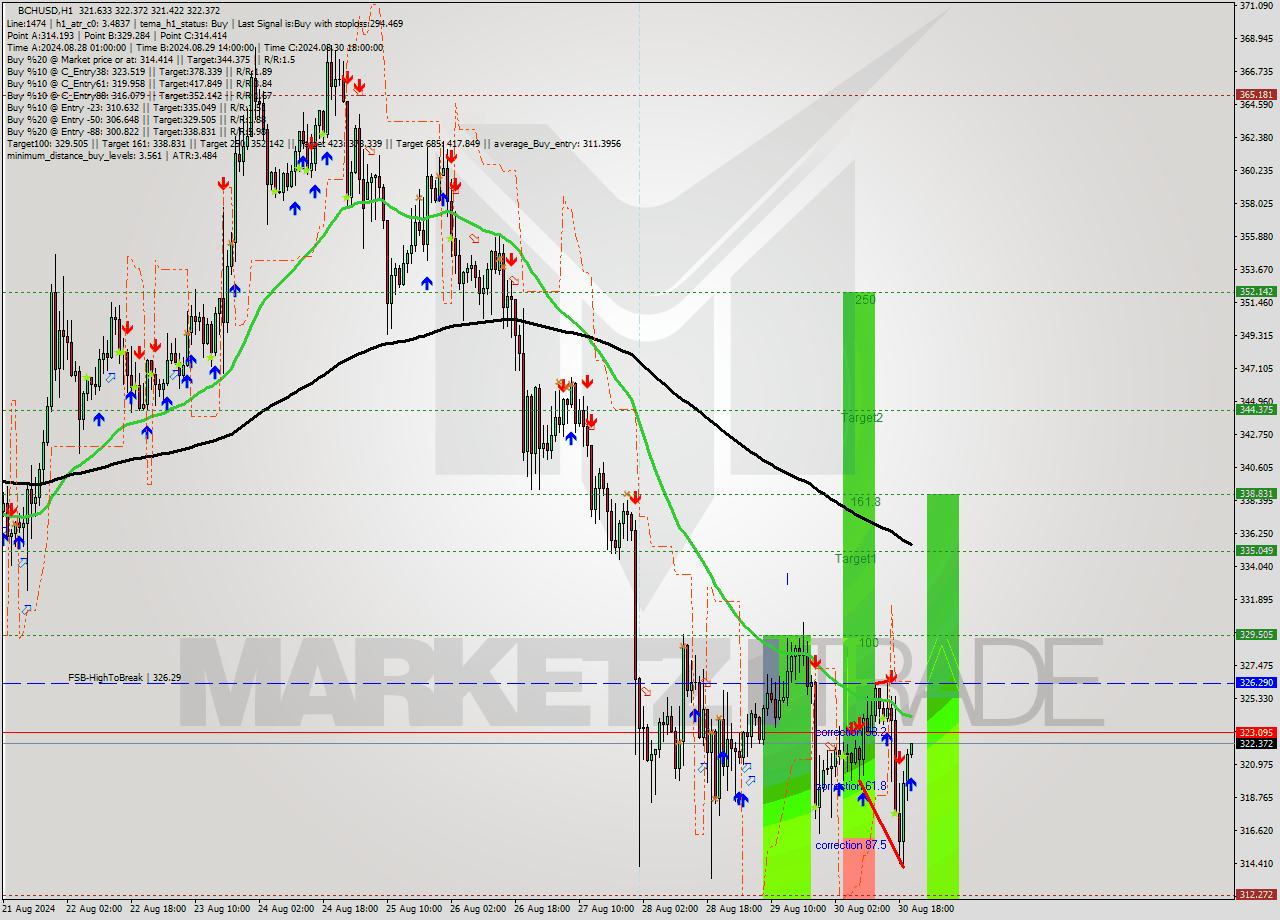Select the green 352.142 price level tag
Image resolution: width=1280 pixels, height=920 pixels.
pyautogui.click(x=1256, y=292)
